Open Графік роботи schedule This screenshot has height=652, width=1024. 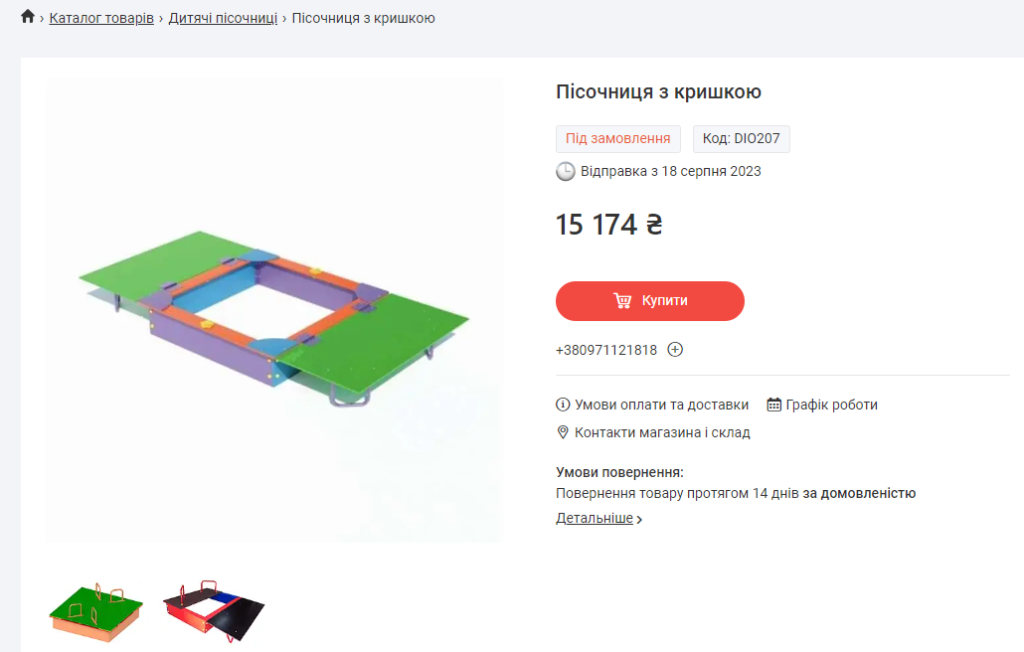point(831,405)
